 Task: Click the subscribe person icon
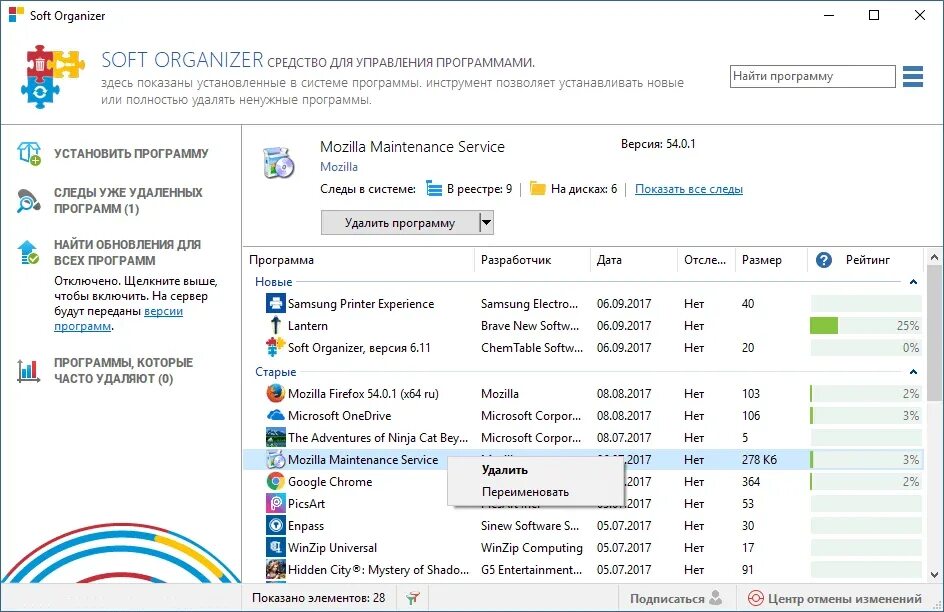tap(715, 598)
